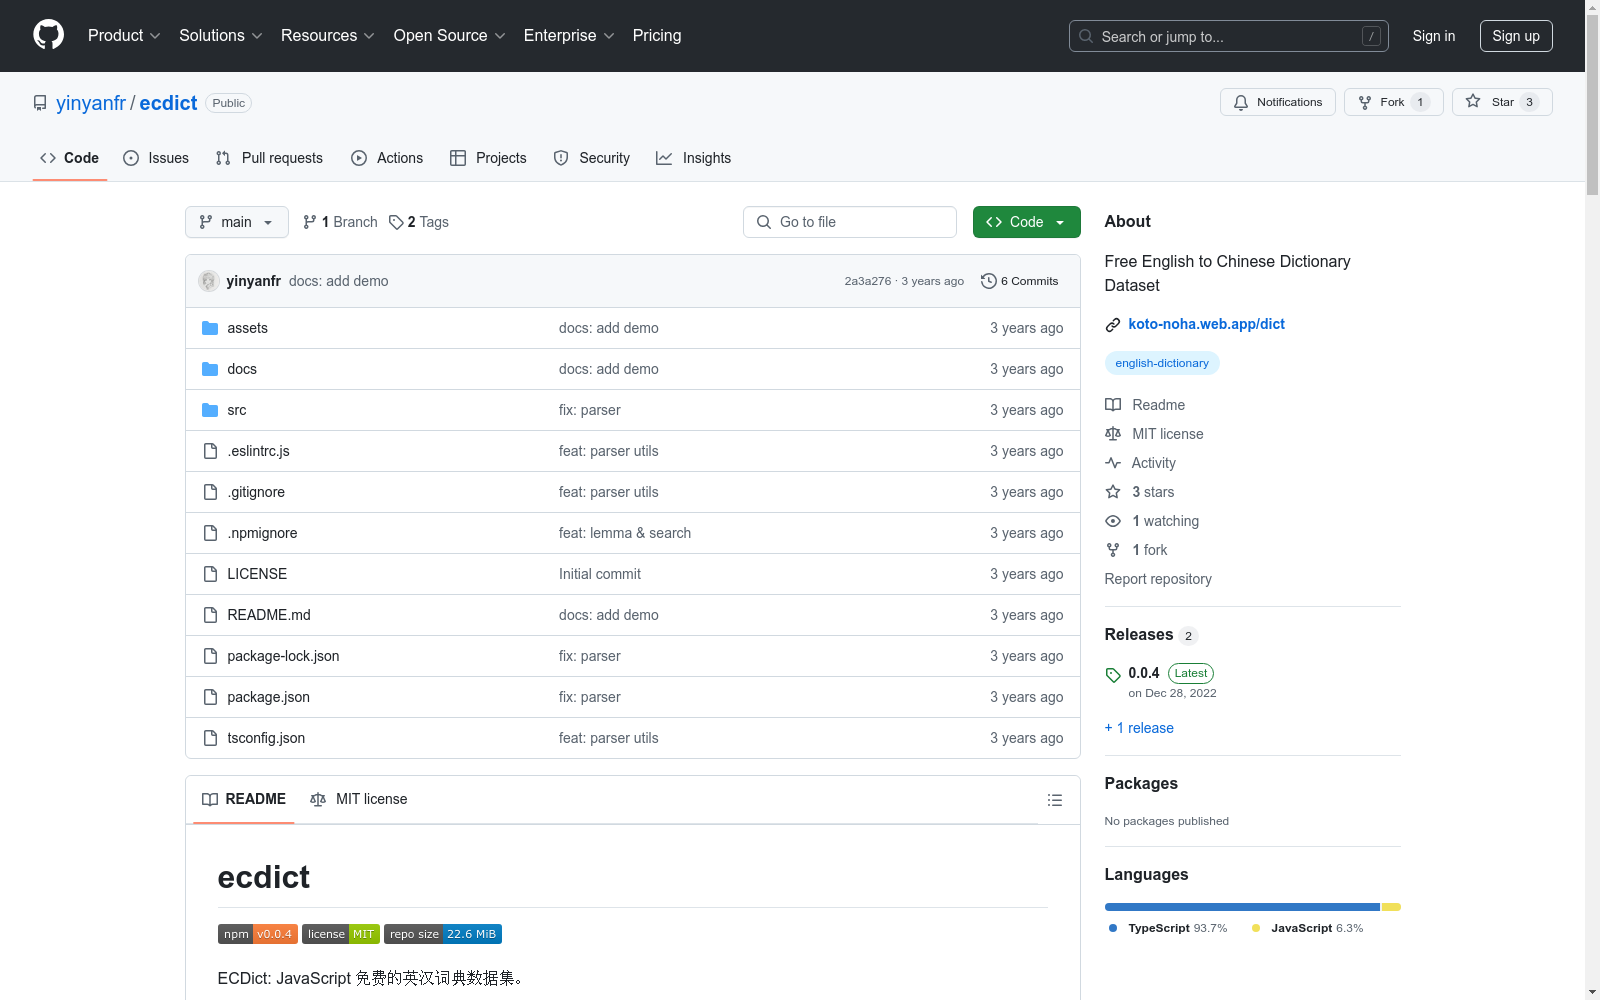The image size is (1600, 1000).
Task: Select the README tab in file viewer
Action: coord(244,799)
